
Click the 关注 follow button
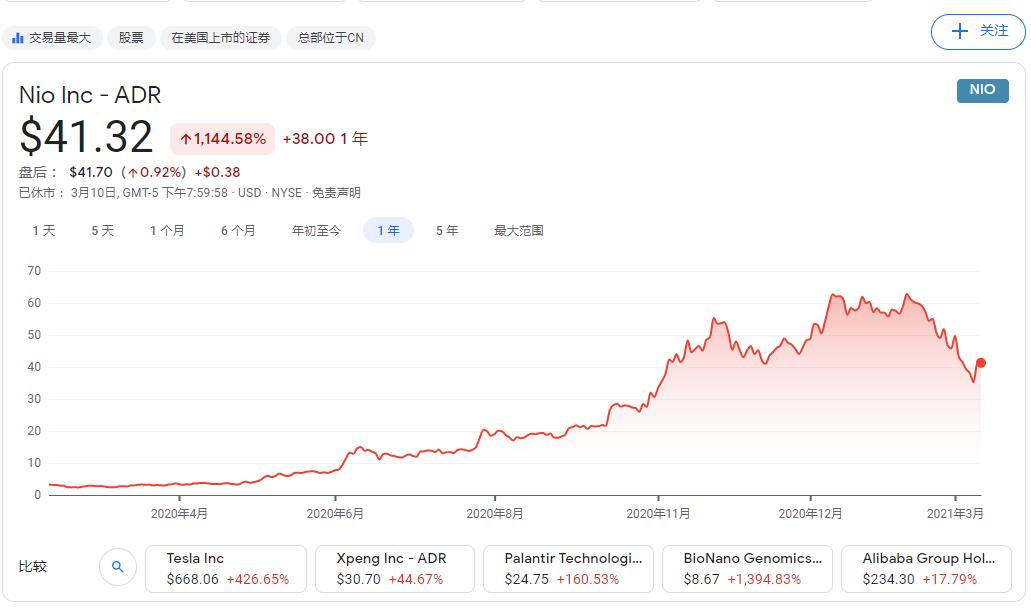(977, 32)
